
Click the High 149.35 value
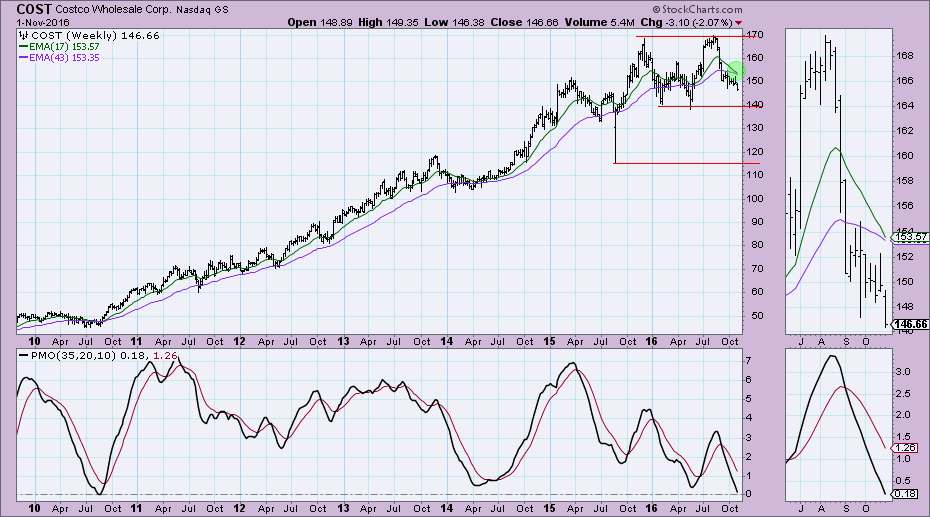[388, 23]
